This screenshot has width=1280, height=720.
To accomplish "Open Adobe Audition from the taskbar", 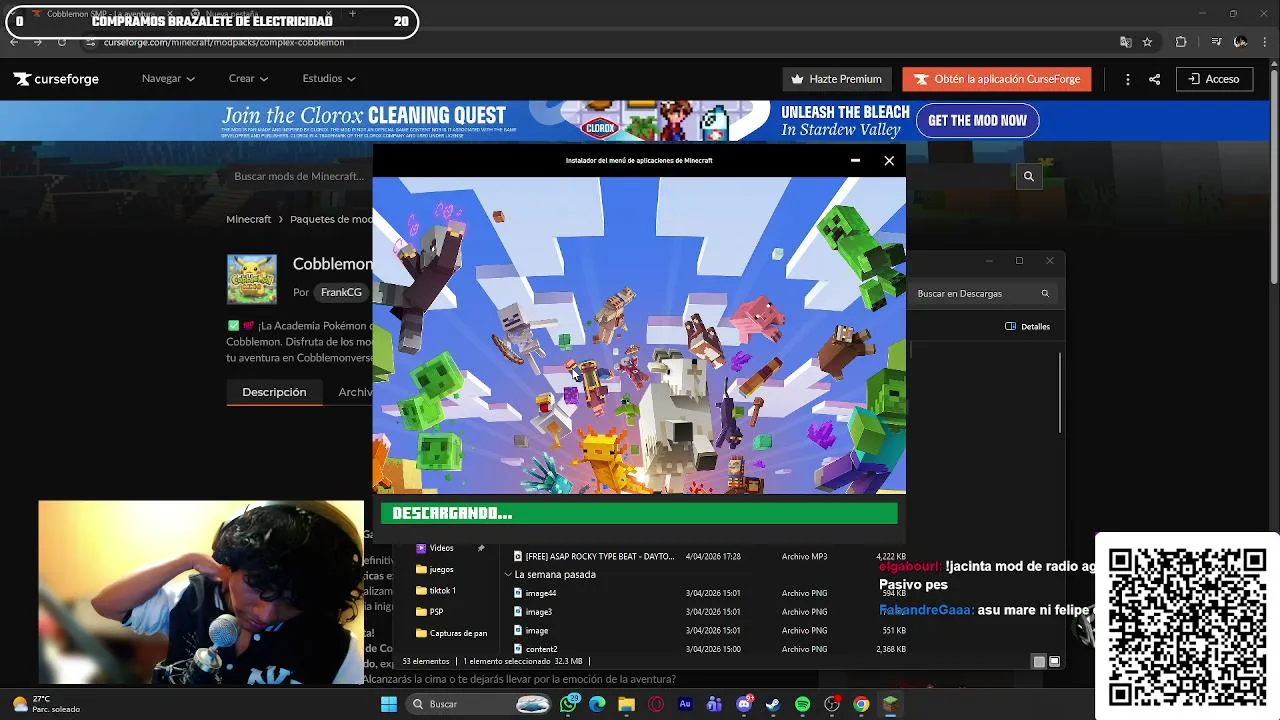I will coord(685,704).
